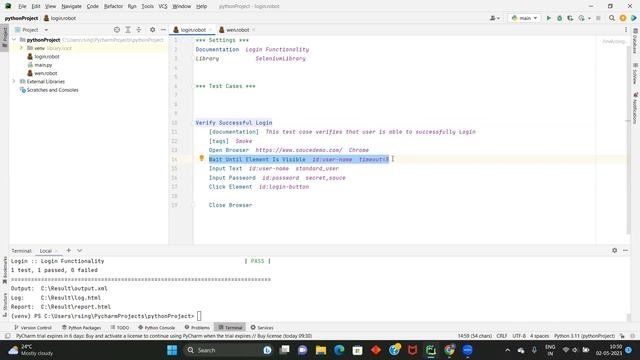This screenshot has height=360, width=640.
Task: Select the Local terminal tab
Action: [x=46, y=251]
